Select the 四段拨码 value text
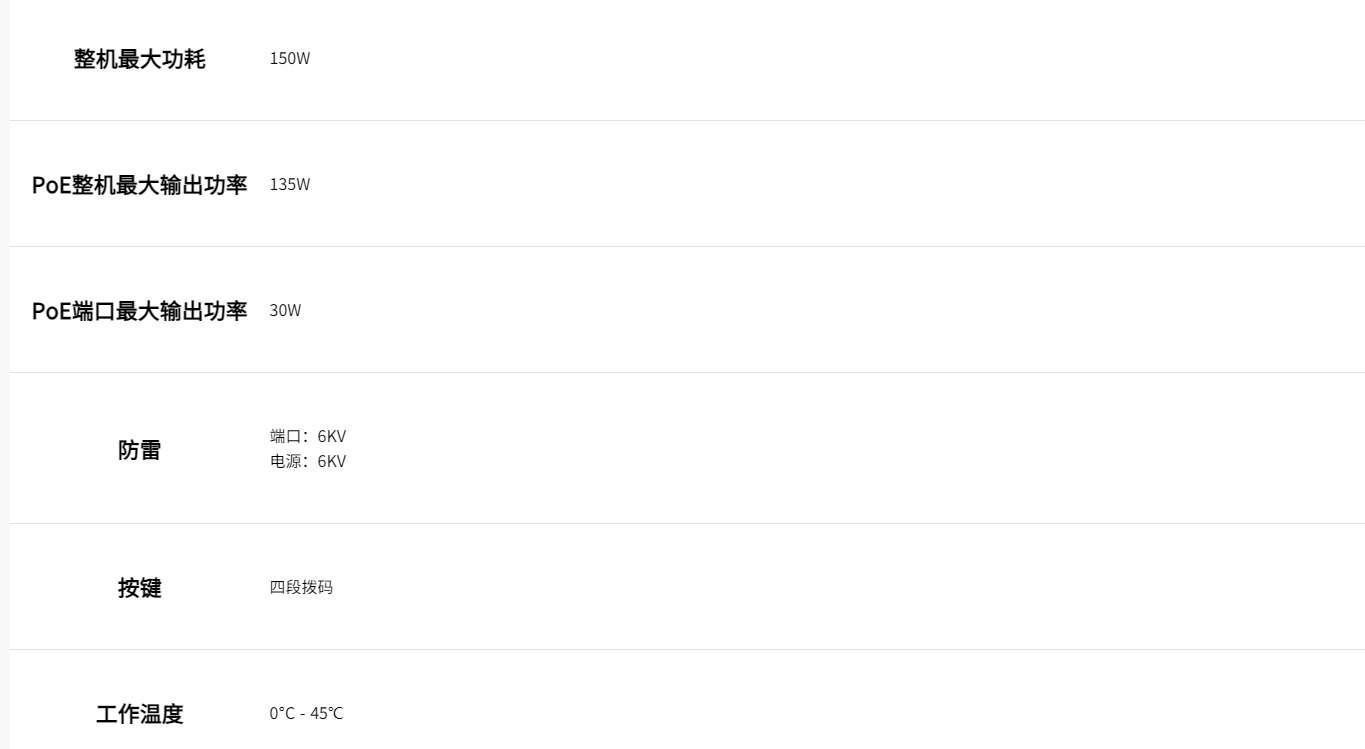The height and width of the screenshot is (749, 1365). click(301, 587)
